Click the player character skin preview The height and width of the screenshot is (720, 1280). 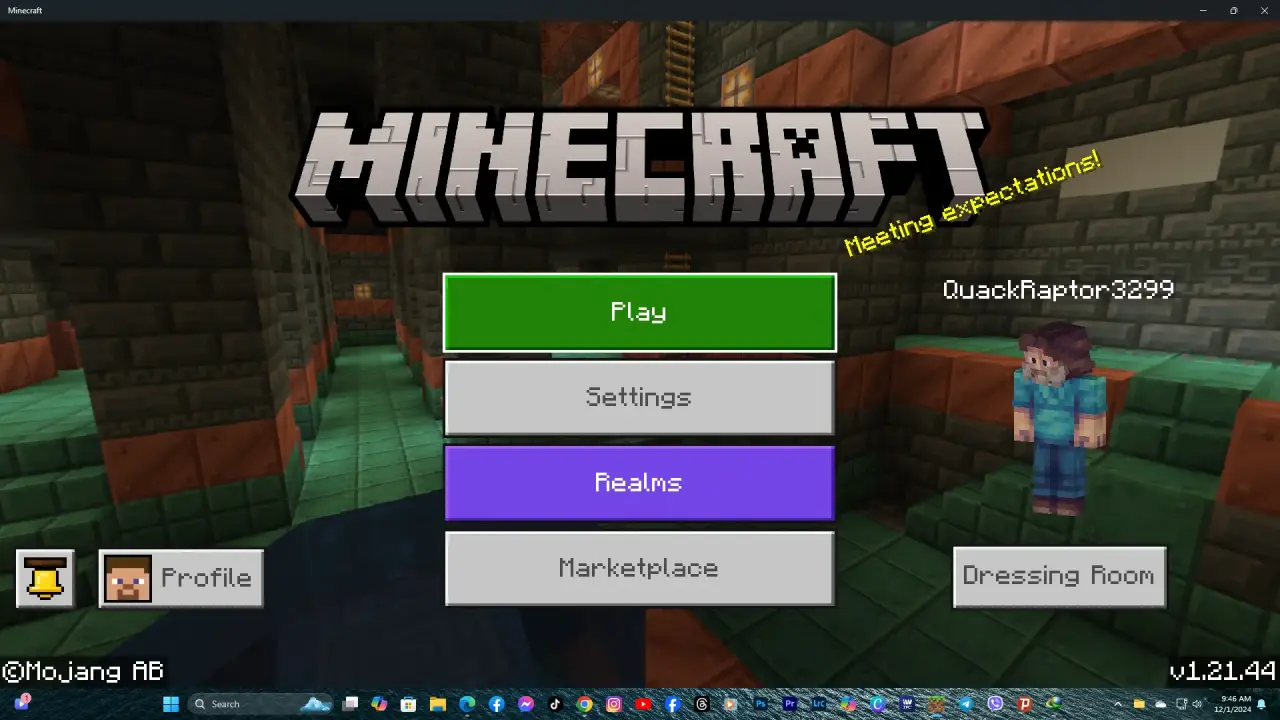tap(1060, 418)
